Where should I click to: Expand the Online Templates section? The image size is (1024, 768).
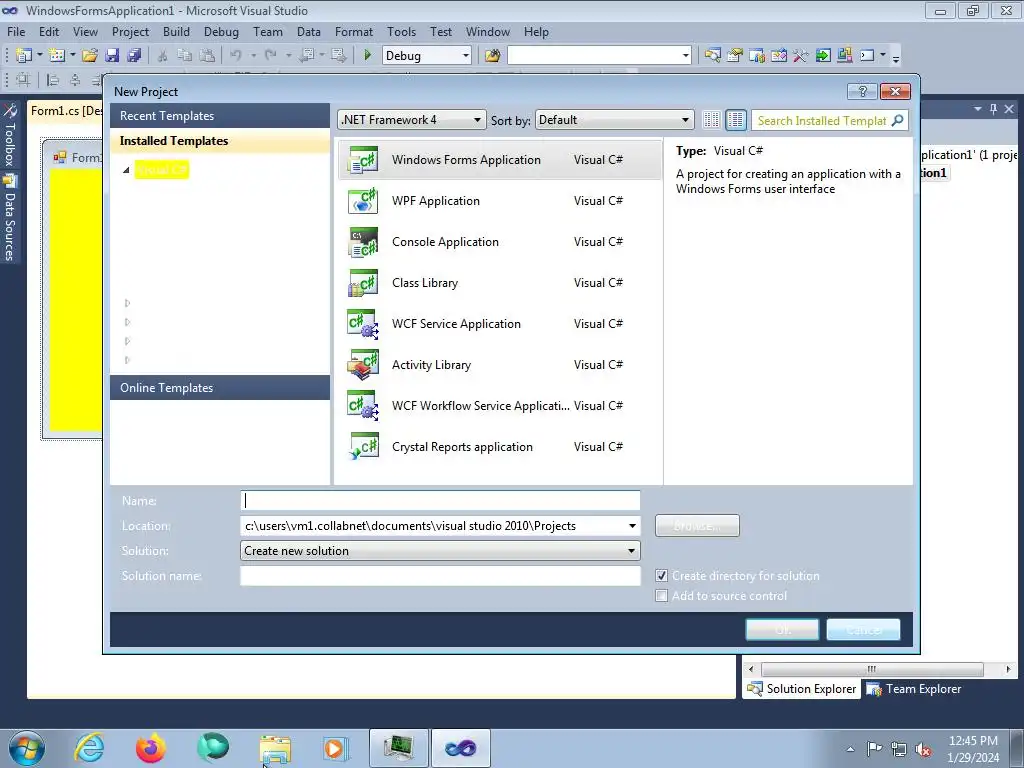pos(220,388)
